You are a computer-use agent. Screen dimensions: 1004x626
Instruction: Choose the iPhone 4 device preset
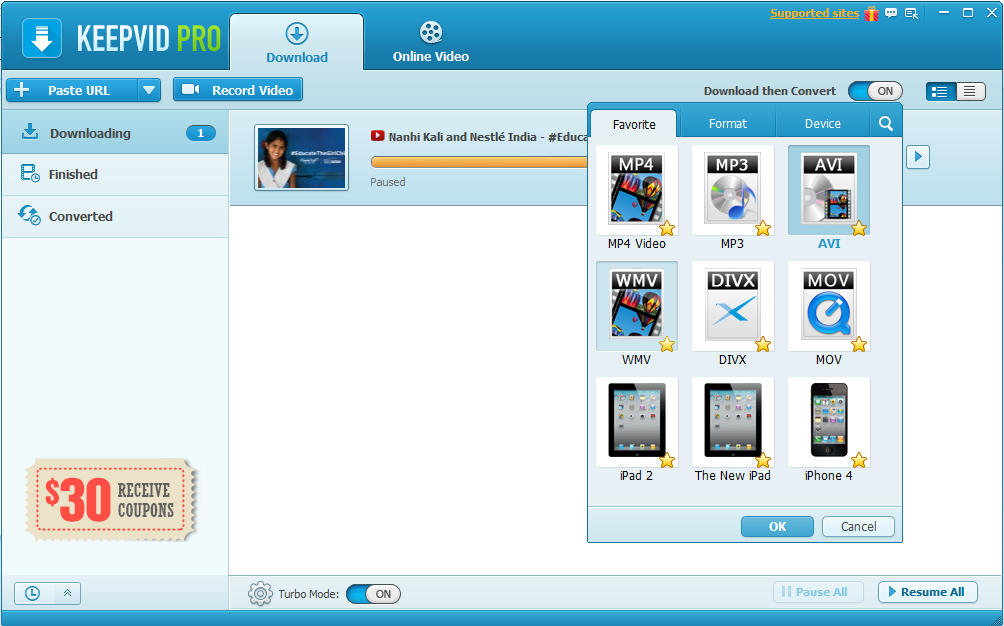pyautogui.click(x=829, y=422)
